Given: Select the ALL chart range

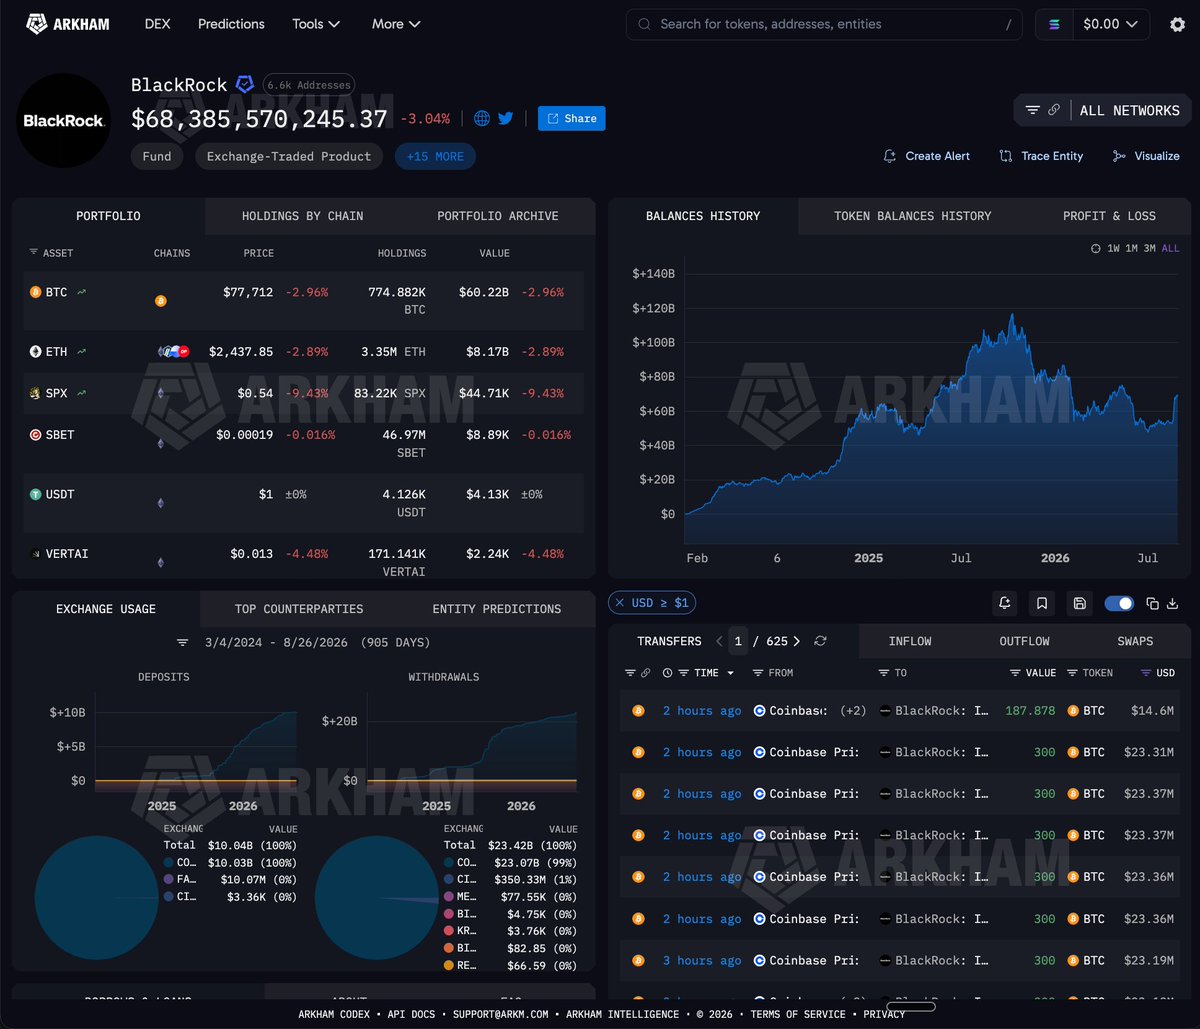Looking at the screenshot, I should click(1170, 248).
